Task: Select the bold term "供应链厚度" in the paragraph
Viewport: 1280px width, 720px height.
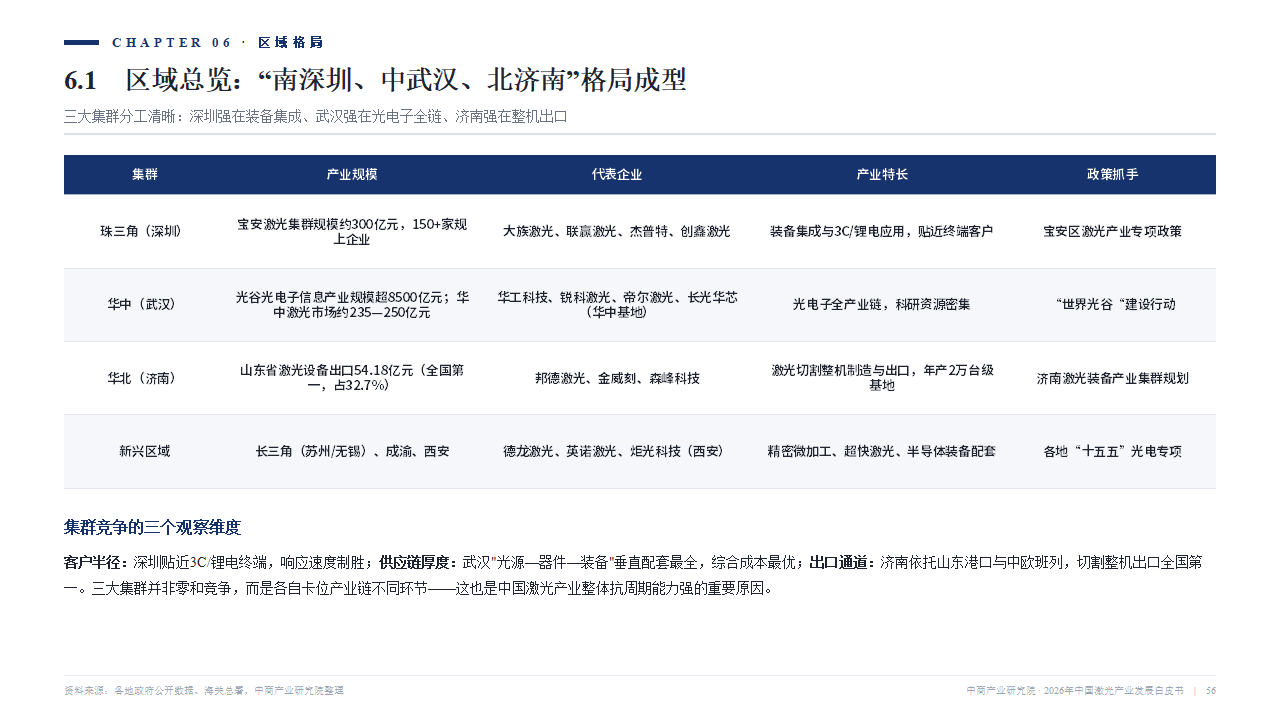Action: [412, 562]
